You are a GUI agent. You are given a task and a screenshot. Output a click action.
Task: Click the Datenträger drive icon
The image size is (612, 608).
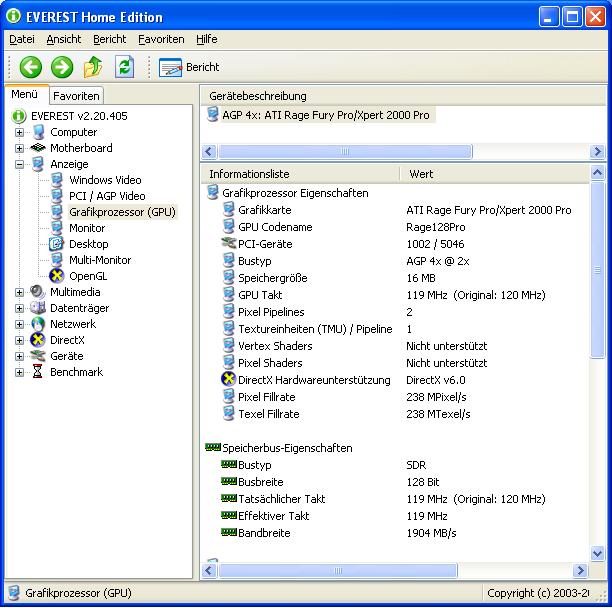pos(38,308)
